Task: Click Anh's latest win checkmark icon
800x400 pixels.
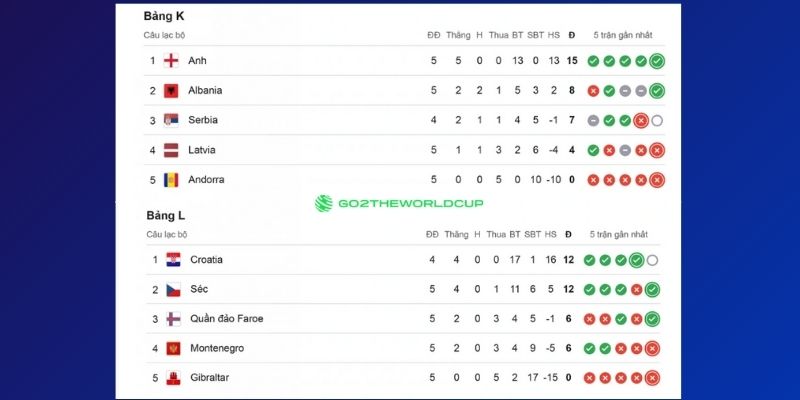Action: (x=656, y=61)
